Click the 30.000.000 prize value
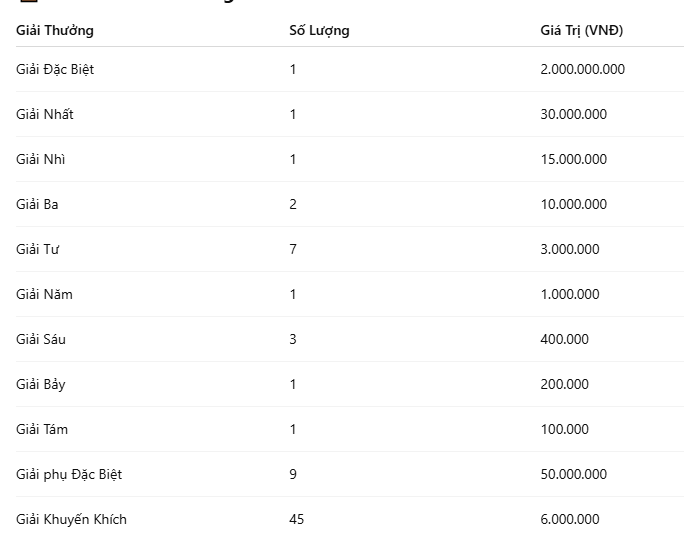The width and height of the screenshot is (684, 539). point(574,114)
